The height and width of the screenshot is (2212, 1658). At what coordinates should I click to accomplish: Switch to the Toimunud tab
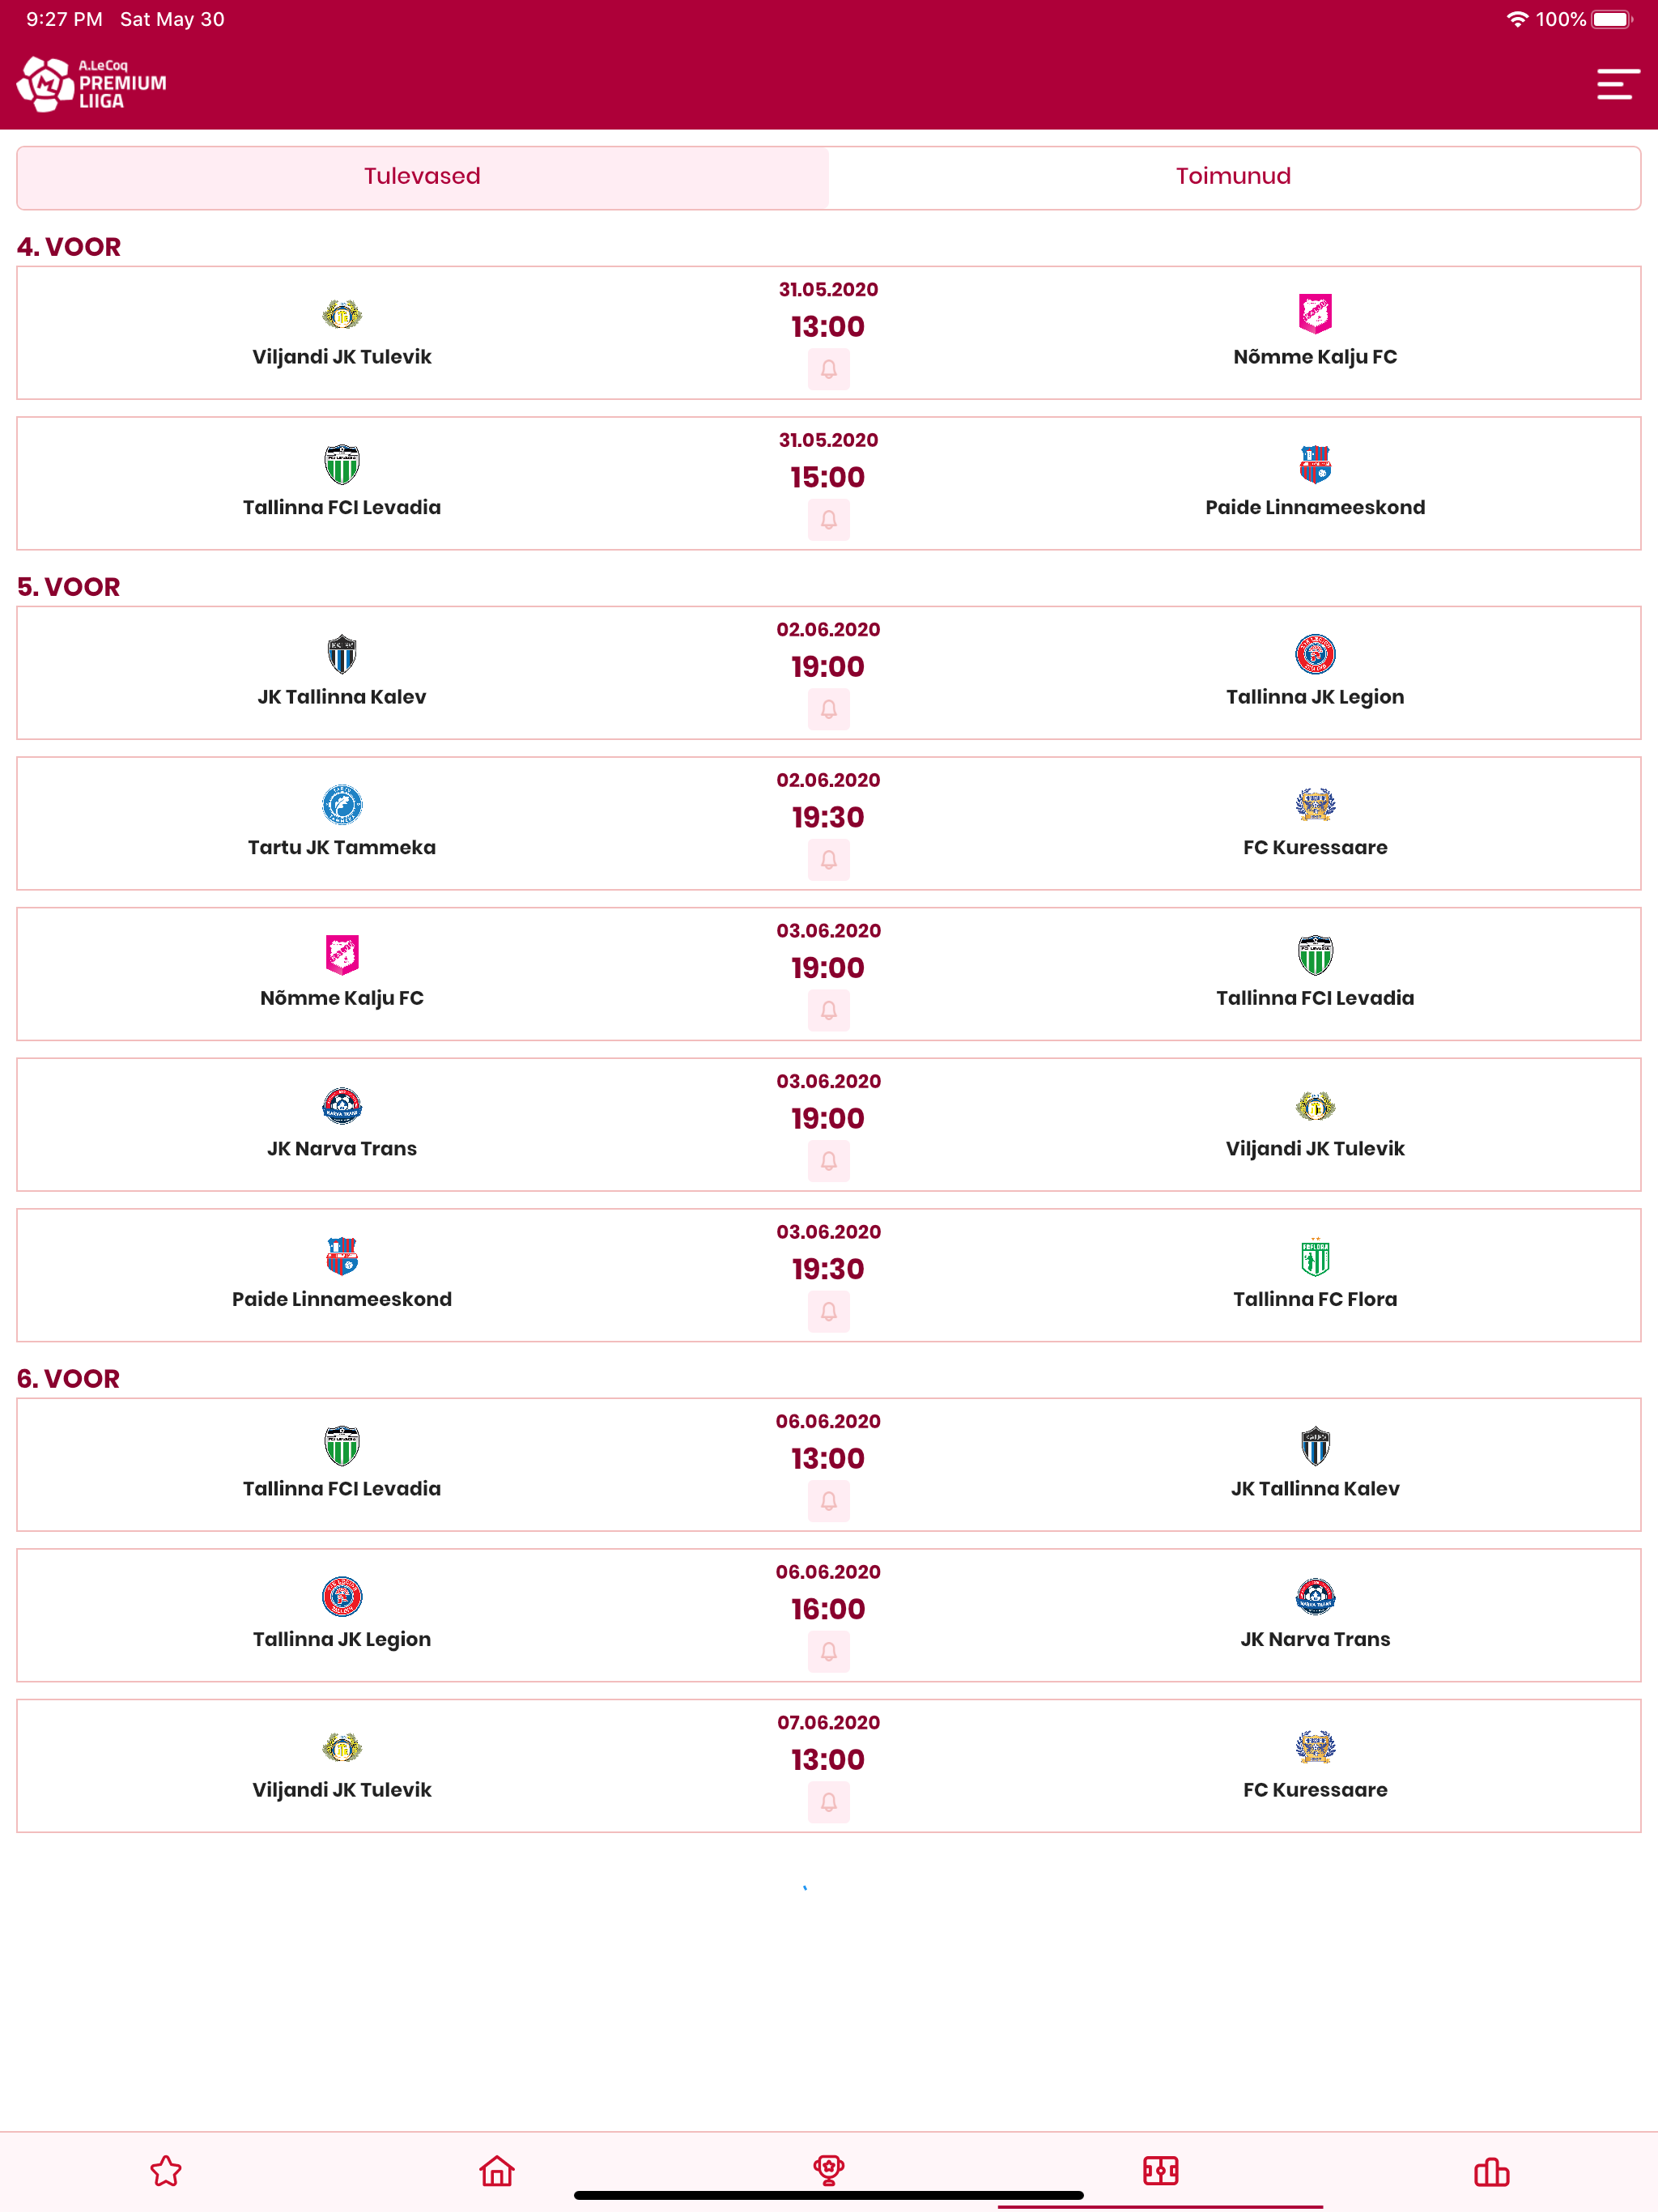click(x=1234, y=177)
